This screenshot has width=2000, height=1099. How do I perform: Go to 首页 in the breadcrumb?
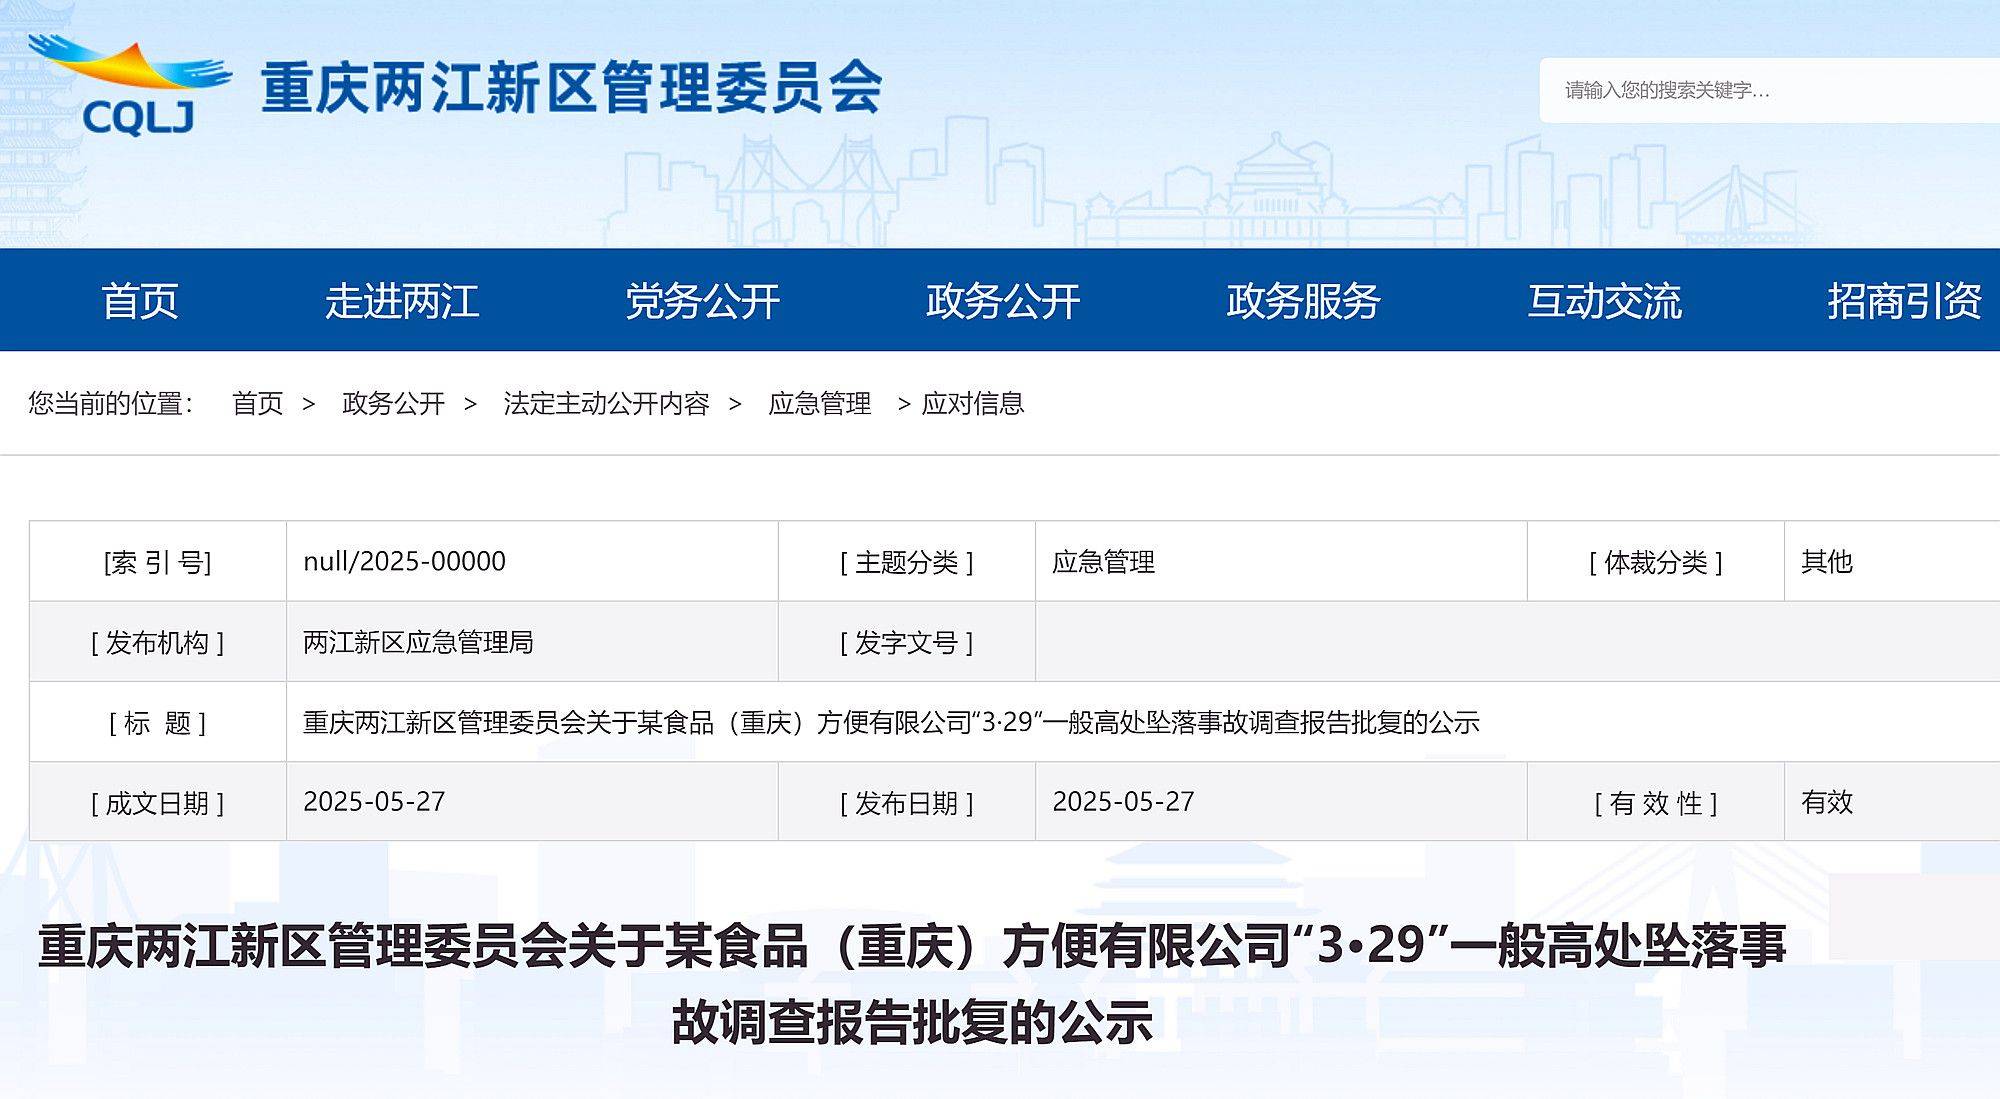pos(258,403)
